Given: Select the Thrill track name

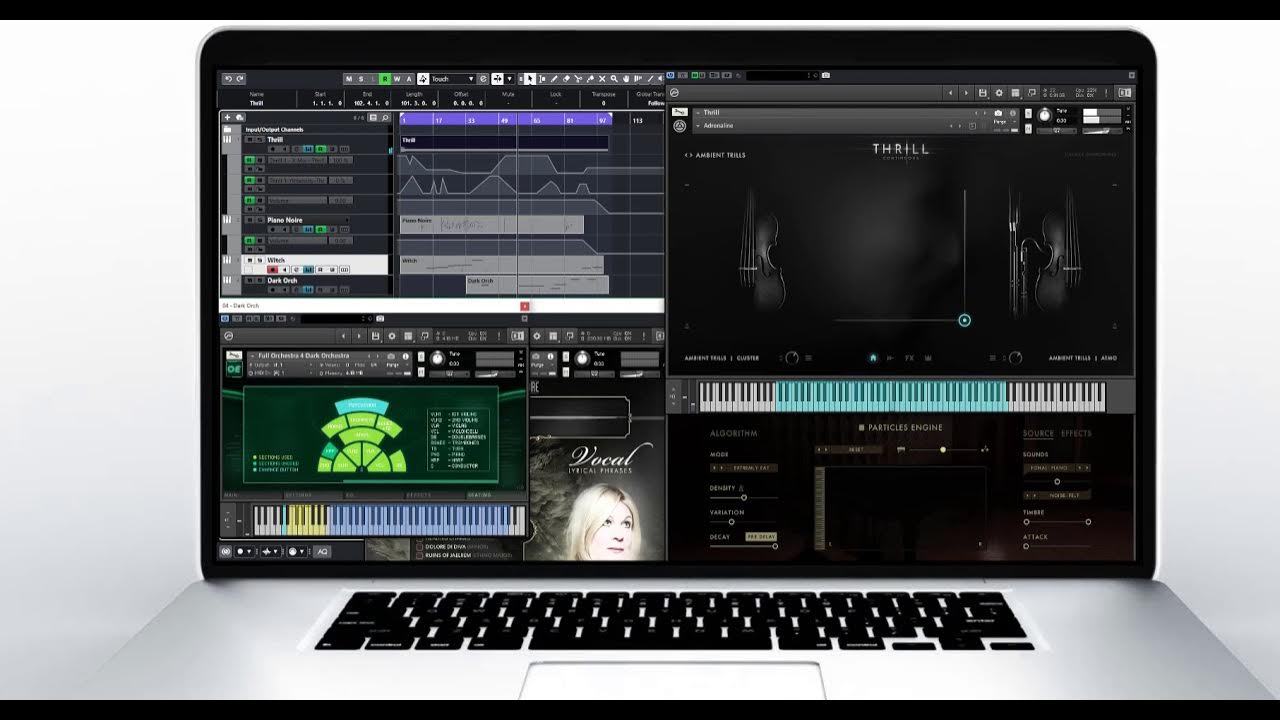Looking at the screenshot, I should click(275, 140).
